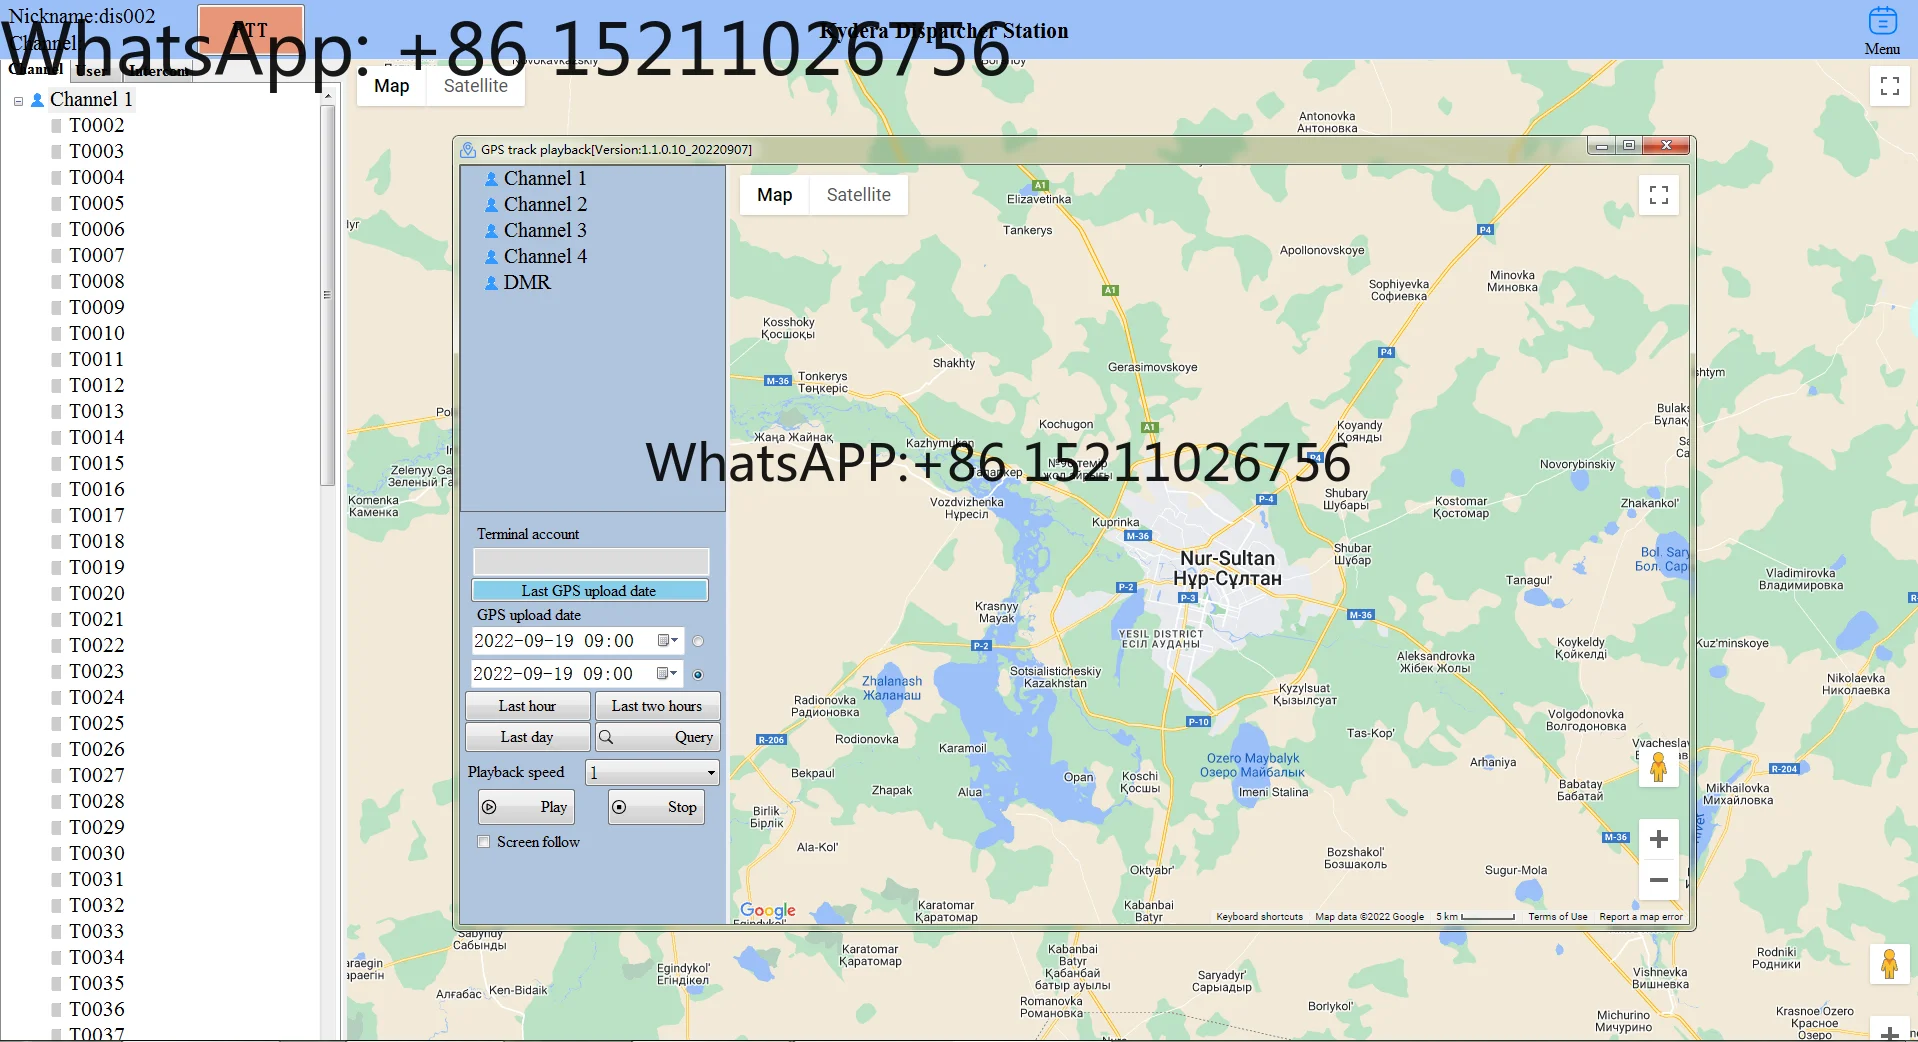Switch to the Channel tab in left panel
Screen dimensions: 1918x1042
36,70
